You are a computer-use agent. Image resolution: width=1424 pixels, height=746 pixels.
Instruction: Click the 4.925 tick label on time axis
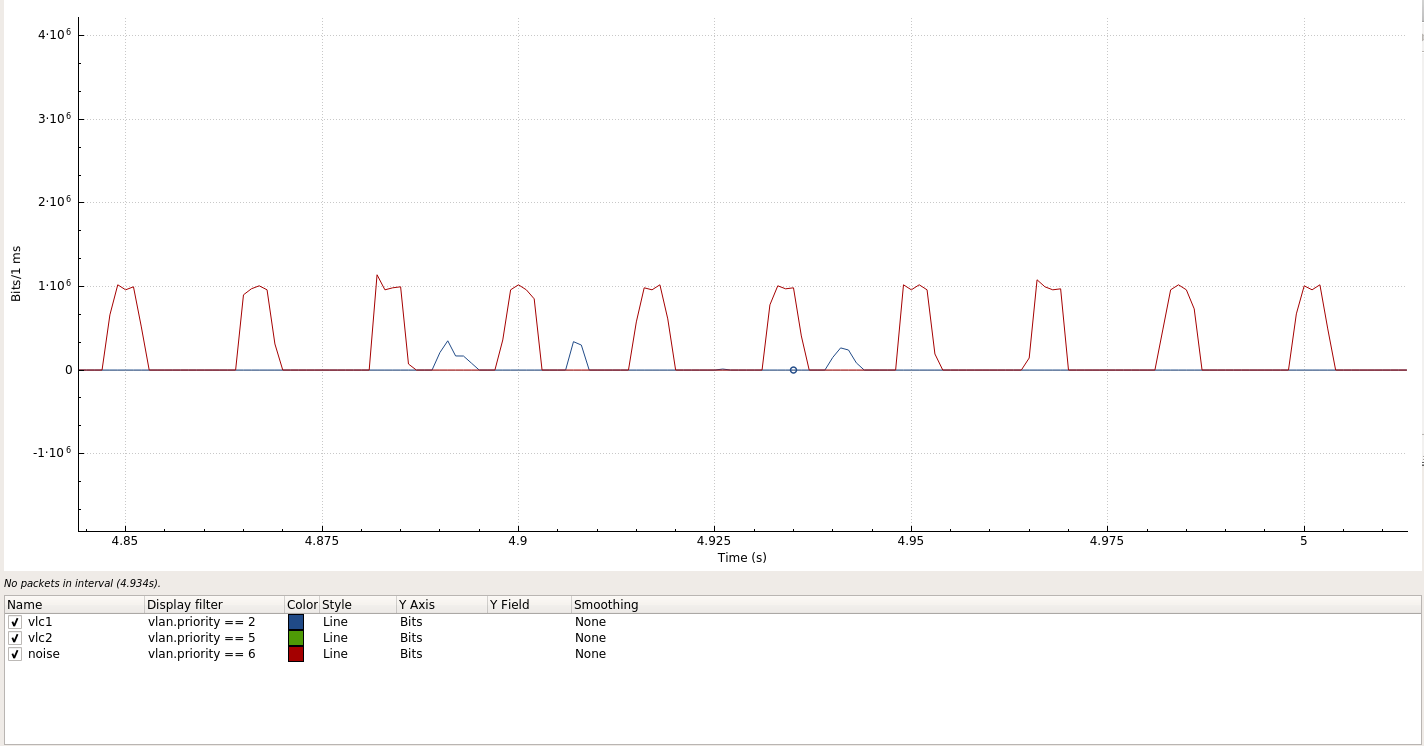point(714,541)
